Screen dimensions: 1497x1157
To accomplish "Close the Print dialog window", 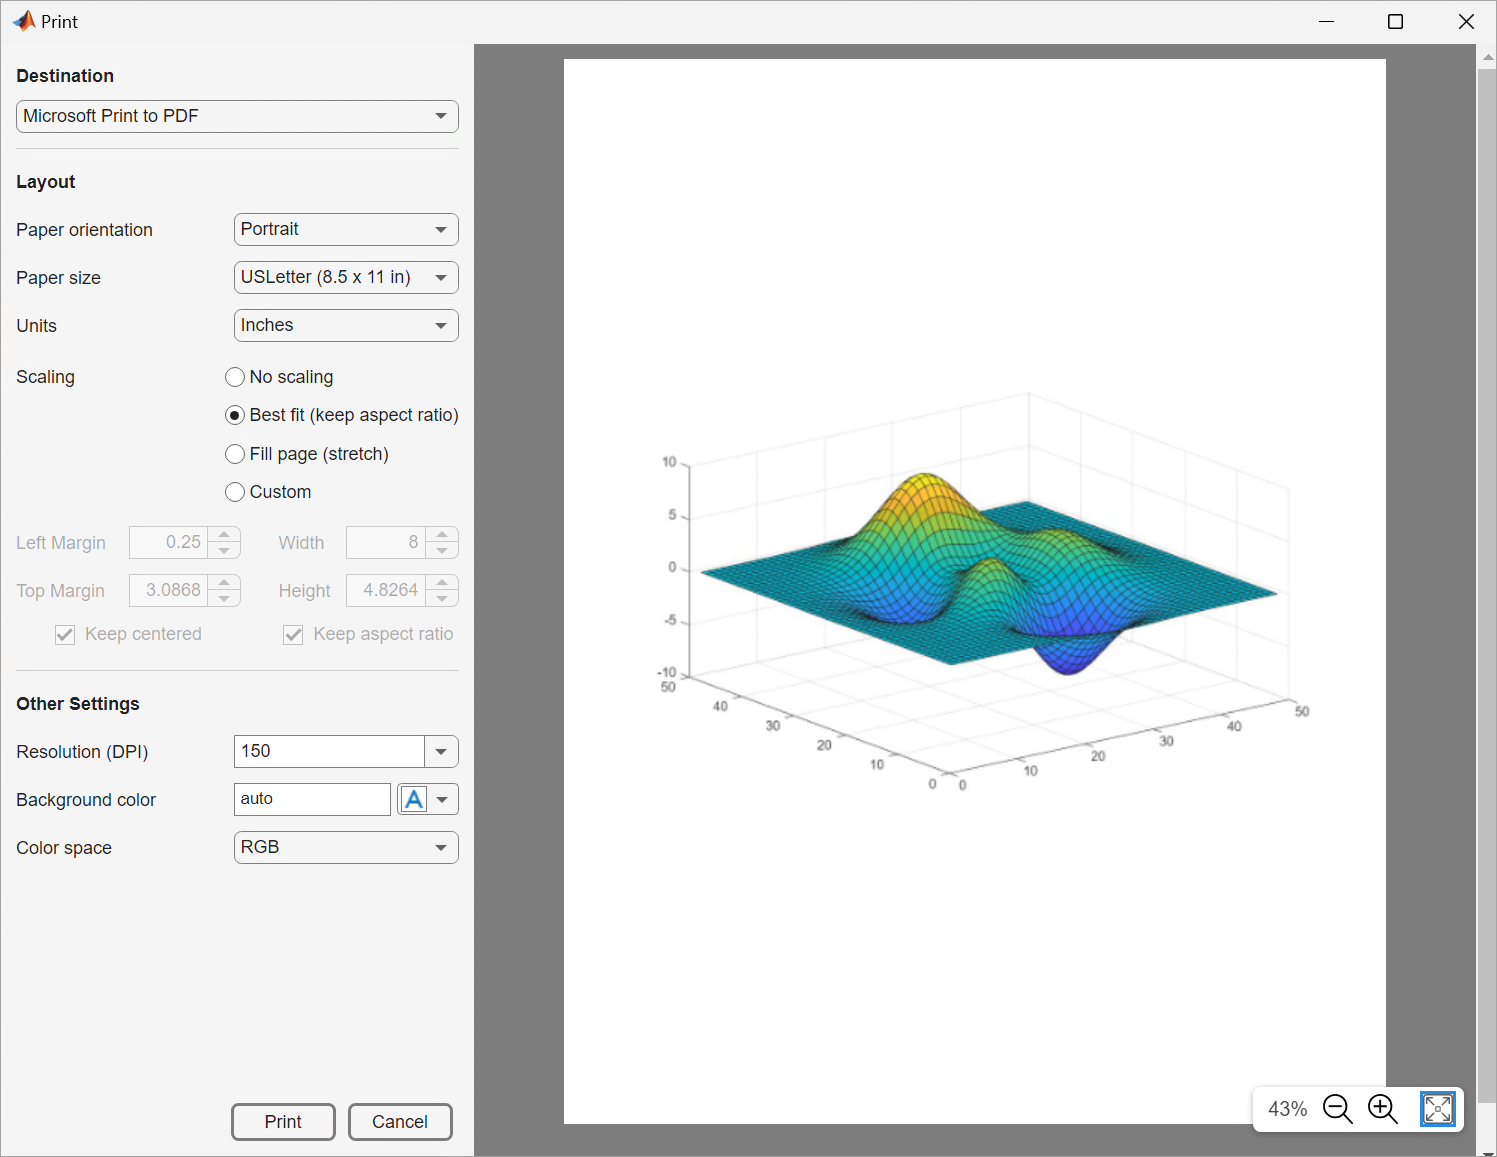I will point(1466,22).
